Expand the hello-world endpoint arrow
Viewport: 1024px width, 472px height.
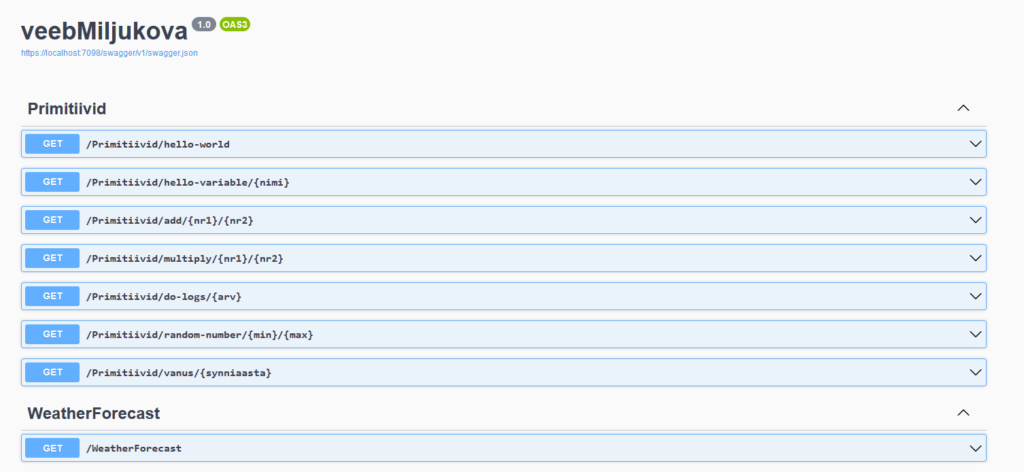(x=976, y=144)
